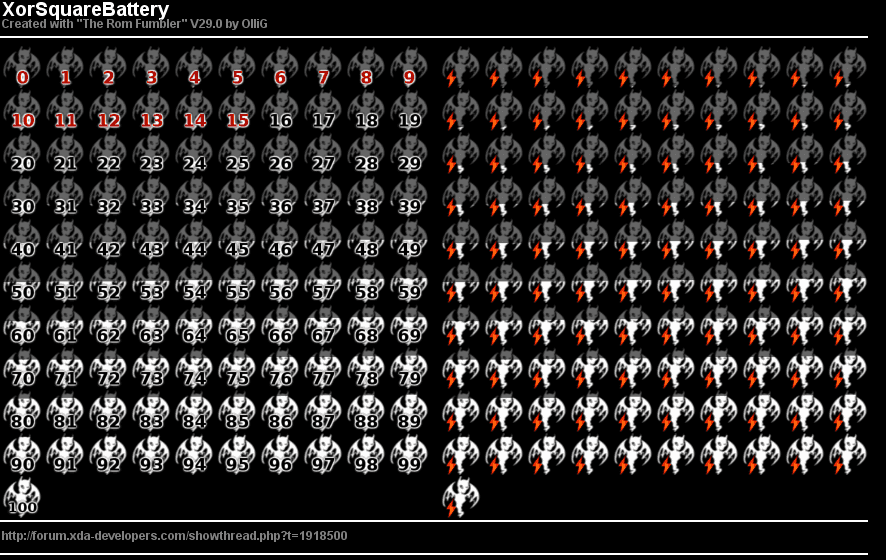Select the battery icon numbered 92

(x=108, y=454)
